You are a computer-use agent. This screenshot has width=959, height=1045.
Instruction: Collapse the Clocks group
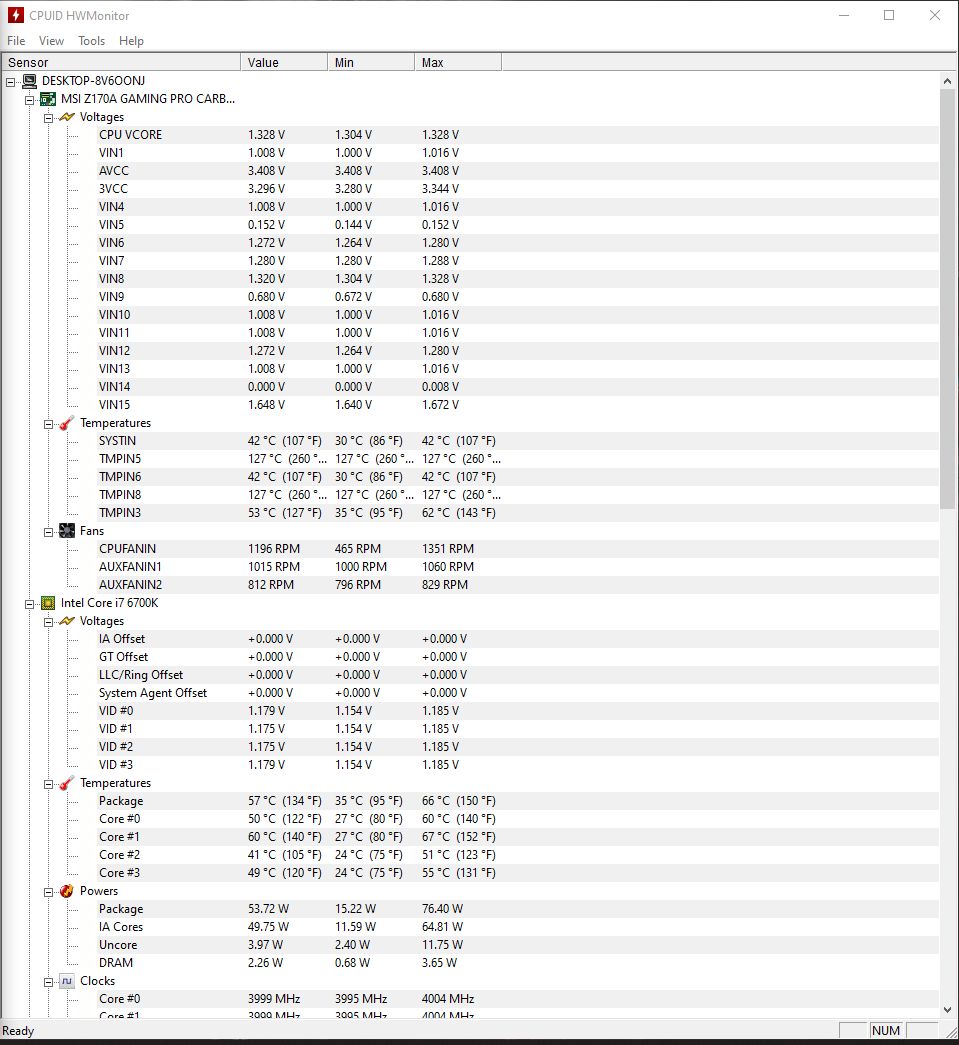[x=48, y=982]
